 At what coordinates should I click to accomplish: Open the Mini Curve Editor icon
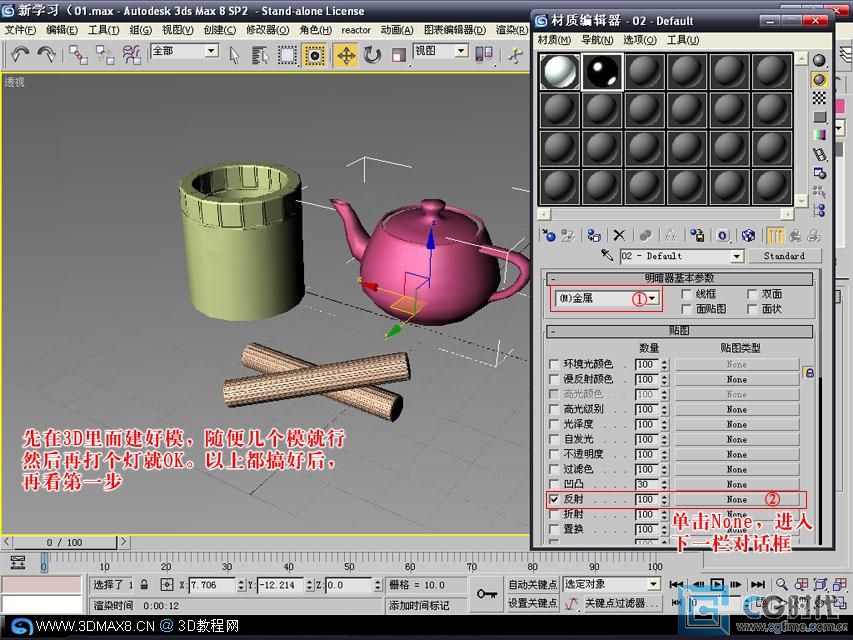tap(17, 562)
